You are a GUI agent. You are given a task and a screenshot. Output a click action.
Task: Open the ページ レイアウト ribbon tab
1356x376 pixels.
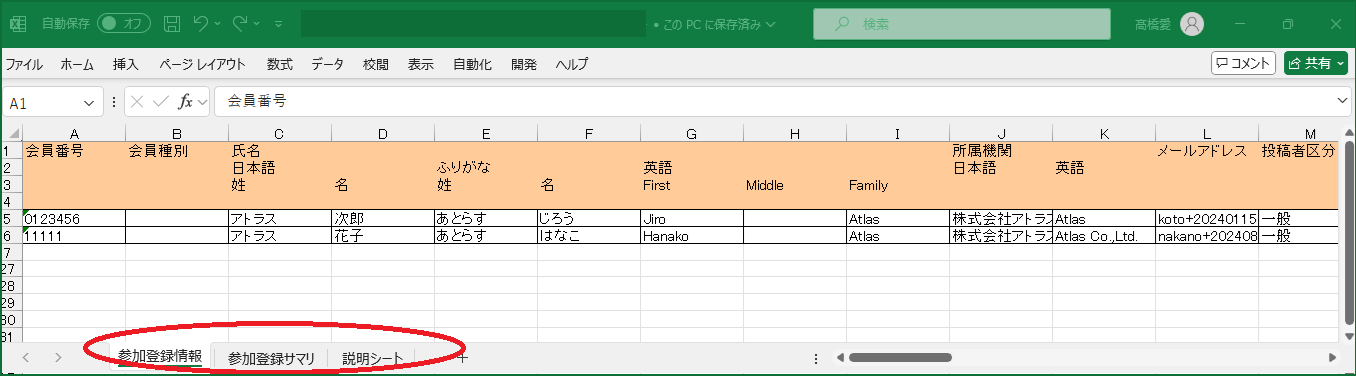click(202, 64)
